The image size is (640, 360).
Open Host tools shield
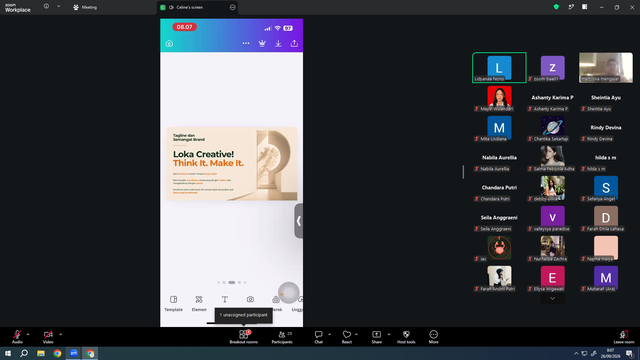point(406,337)
